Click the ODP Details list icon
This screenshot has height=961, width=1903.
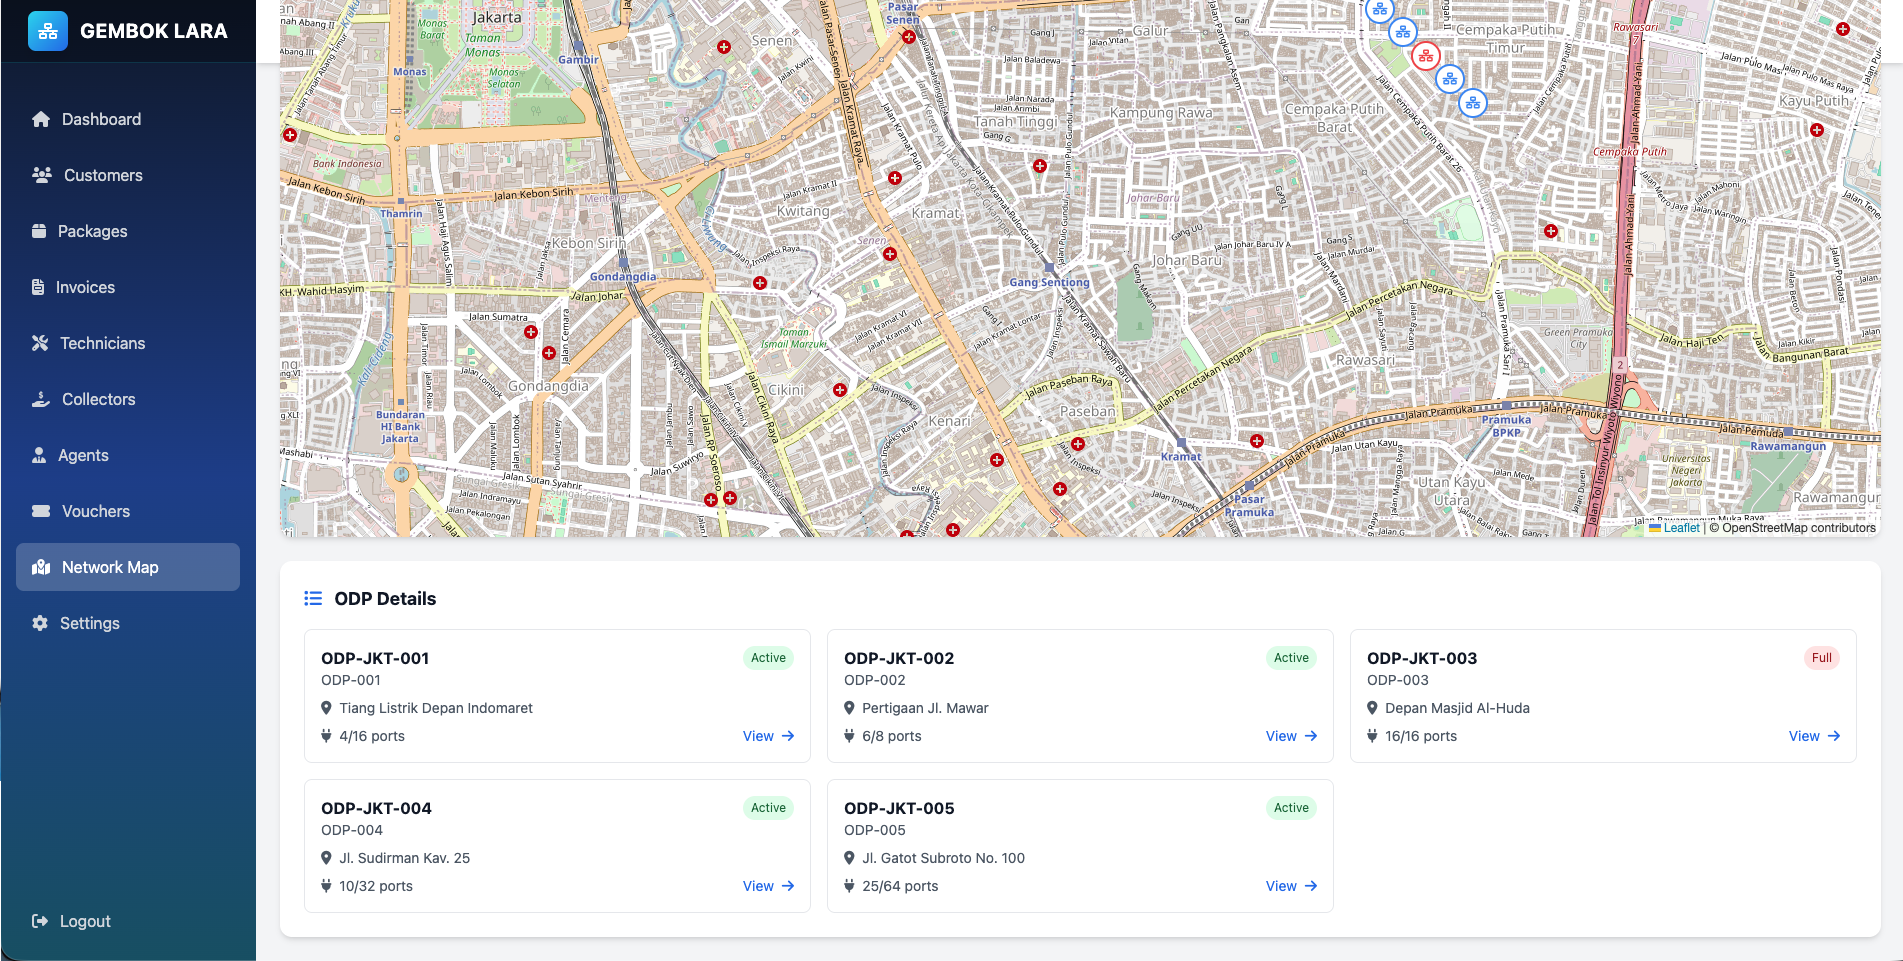[x=313, y=599]
